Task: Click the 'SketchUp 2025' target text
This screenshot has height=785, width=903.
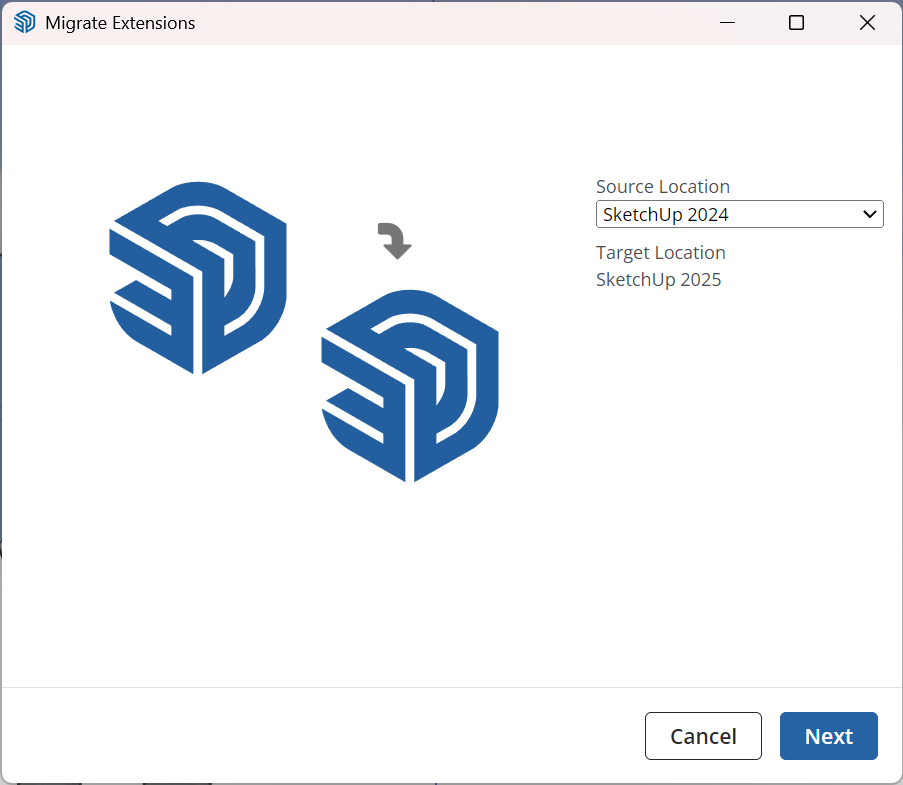Action: 658,280
